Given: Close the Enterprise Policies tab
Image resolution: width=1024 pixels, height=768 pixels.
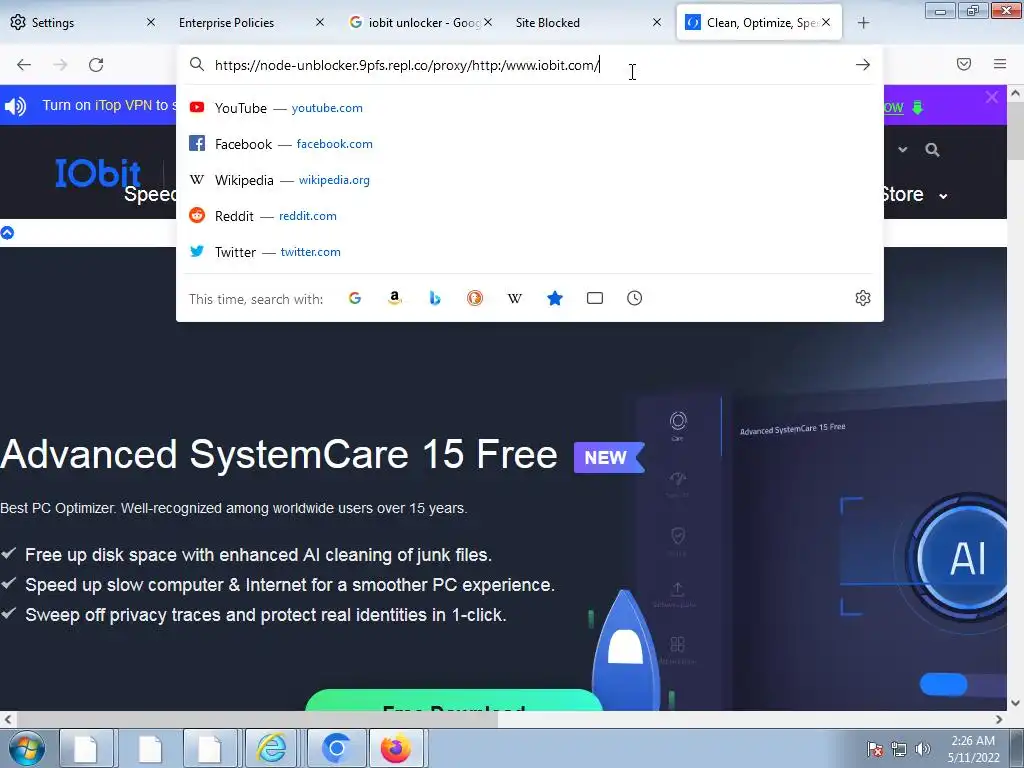Looking at the screenshot, I should click(319, 22).
